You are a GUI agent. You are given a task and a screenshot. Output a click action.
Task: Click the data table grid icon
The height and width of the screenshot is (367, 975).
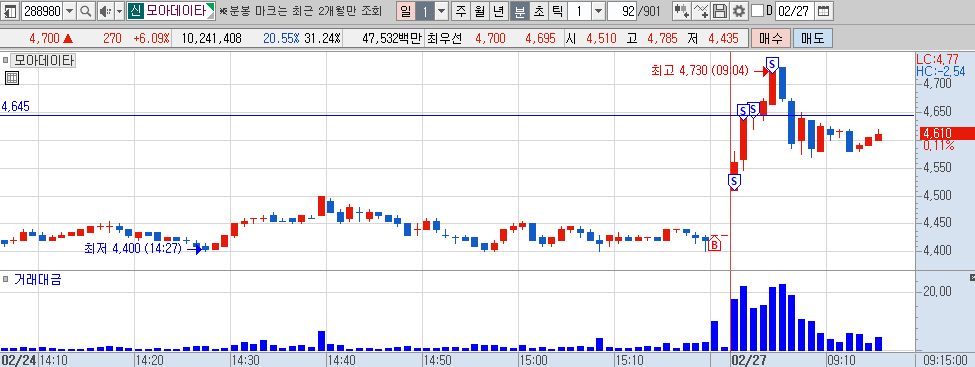pyautogui.click(x=12, y=78)
